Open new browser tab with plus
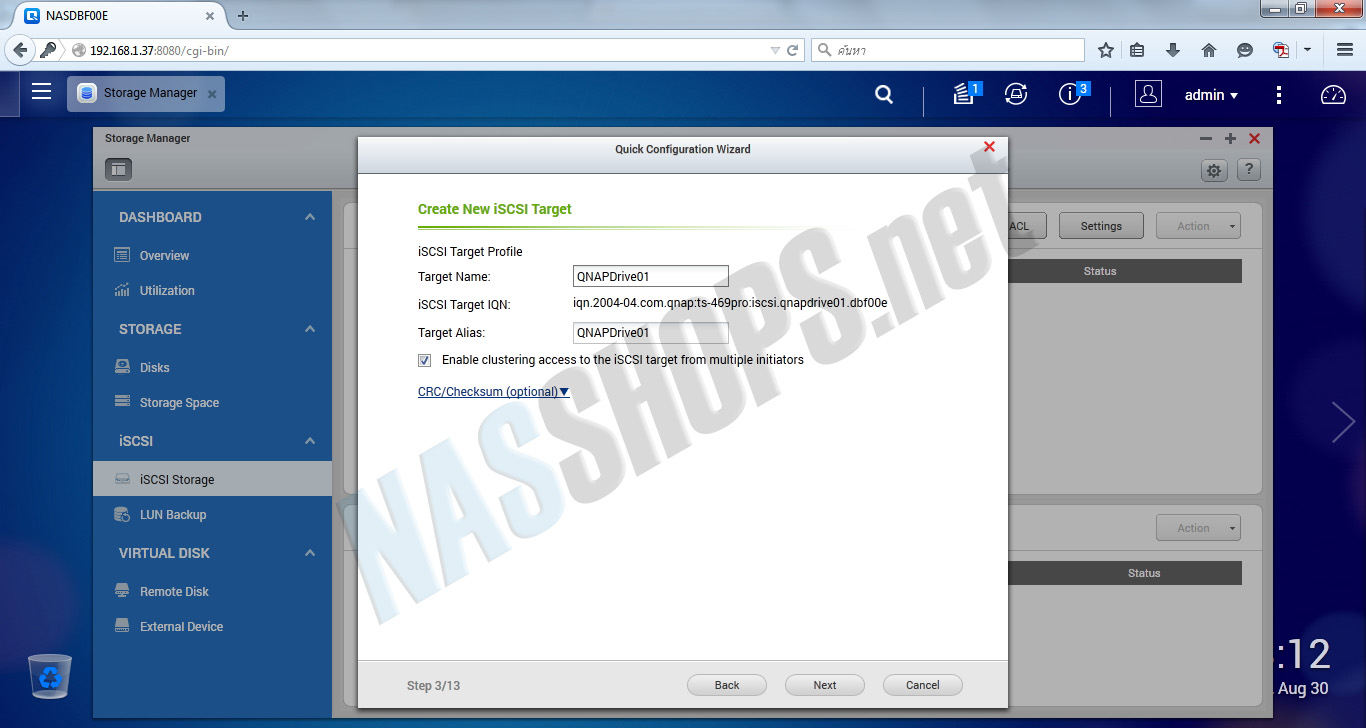Image resolution: width=1366 pixels, height=728 pixels. (243, 16)
